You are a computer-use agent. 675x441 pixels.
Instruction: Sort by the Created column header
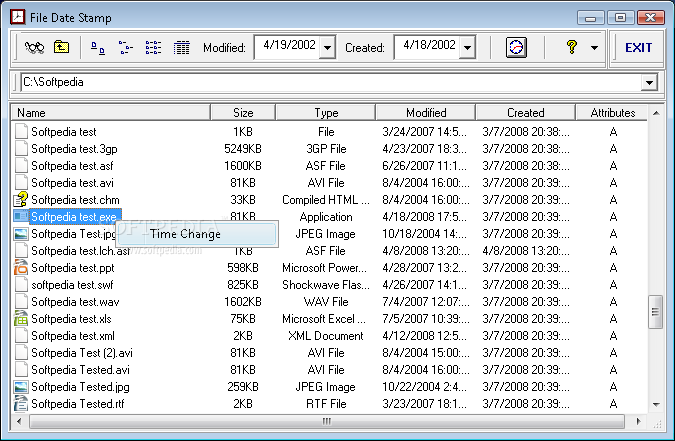tap(525, 112)
